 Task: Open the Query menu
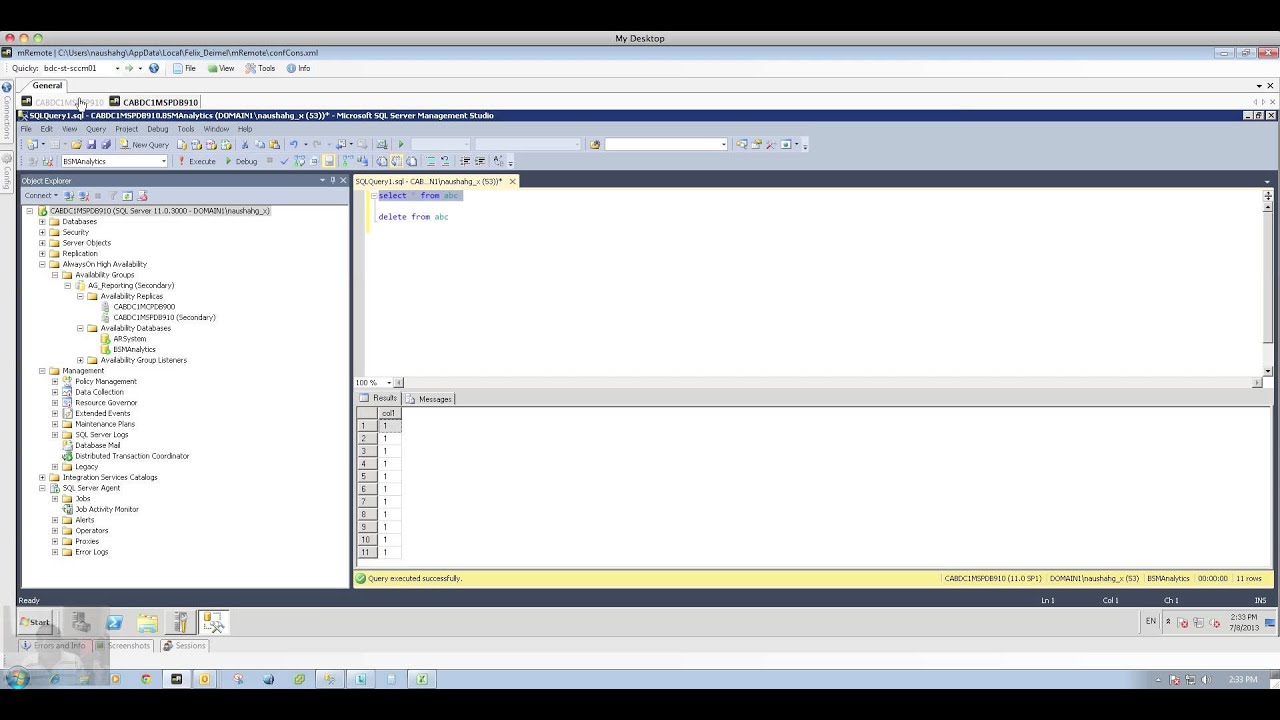[x=96, y=129]
